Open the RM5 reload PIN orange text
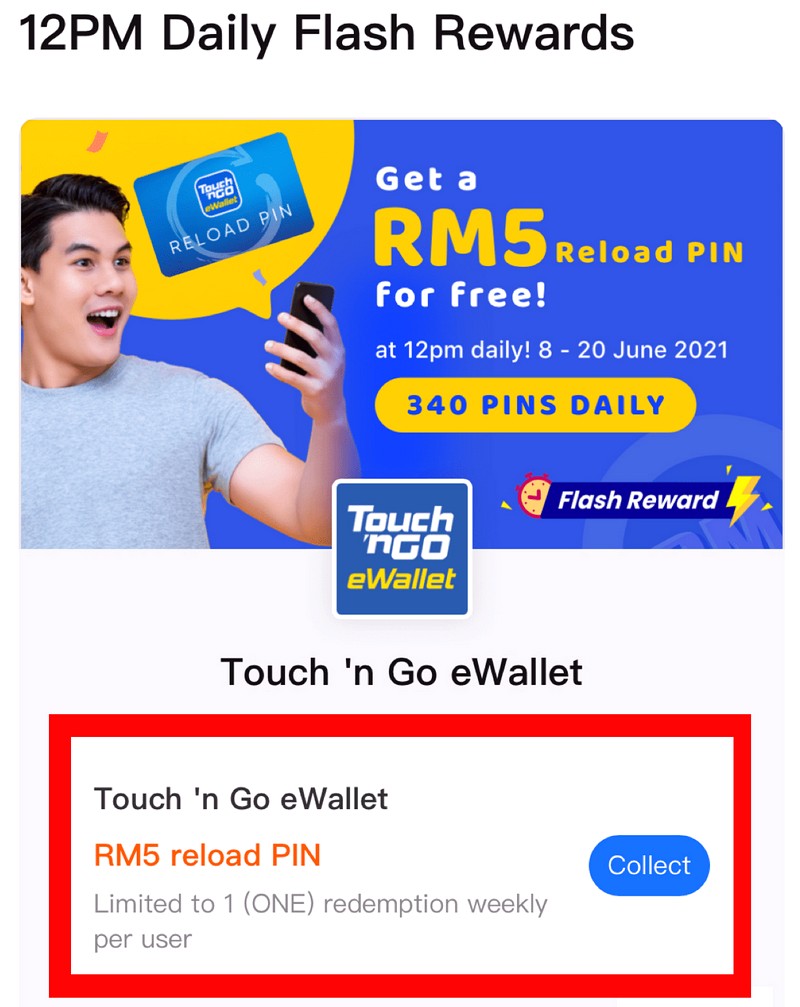 (207, 855)
